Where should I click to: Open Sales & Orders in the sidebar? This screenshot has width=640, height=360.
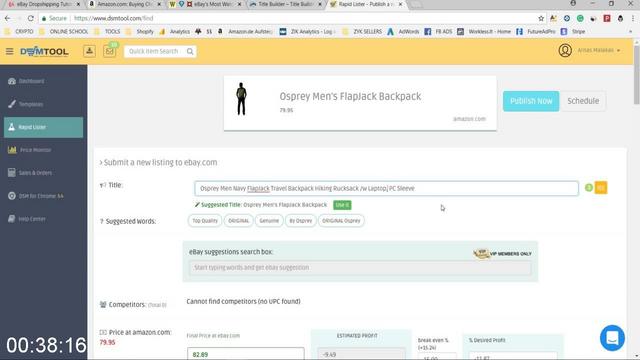pyautogui.click(x=43, y=173)
